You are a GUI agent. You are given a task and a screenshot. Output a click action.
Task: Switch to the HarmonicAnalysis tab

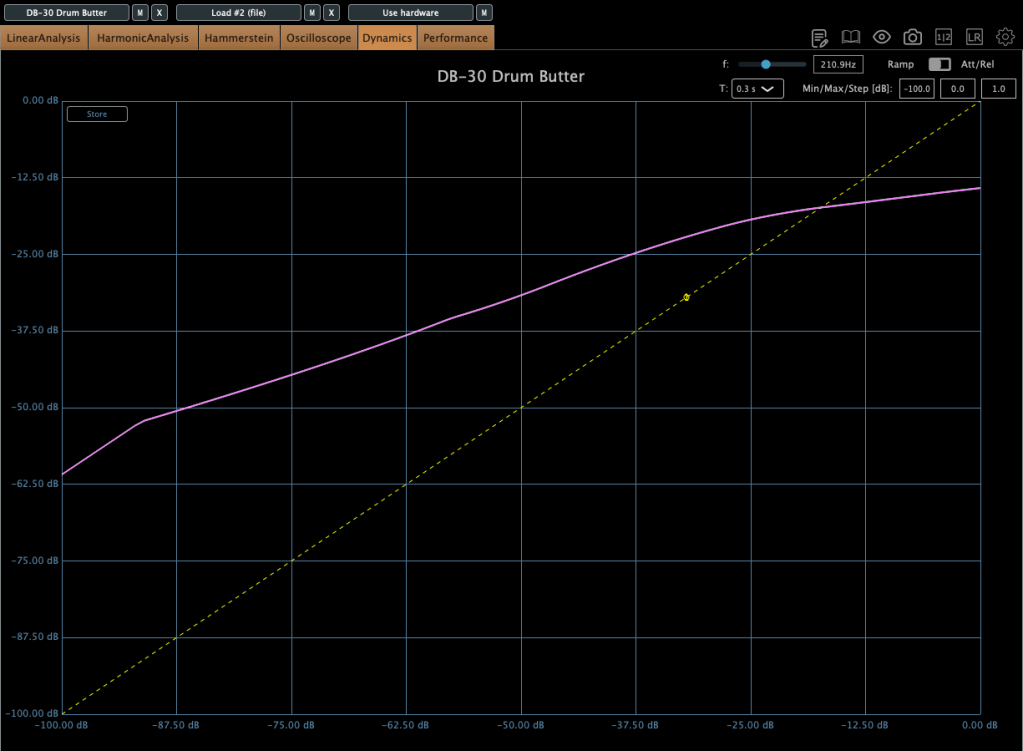143,38
